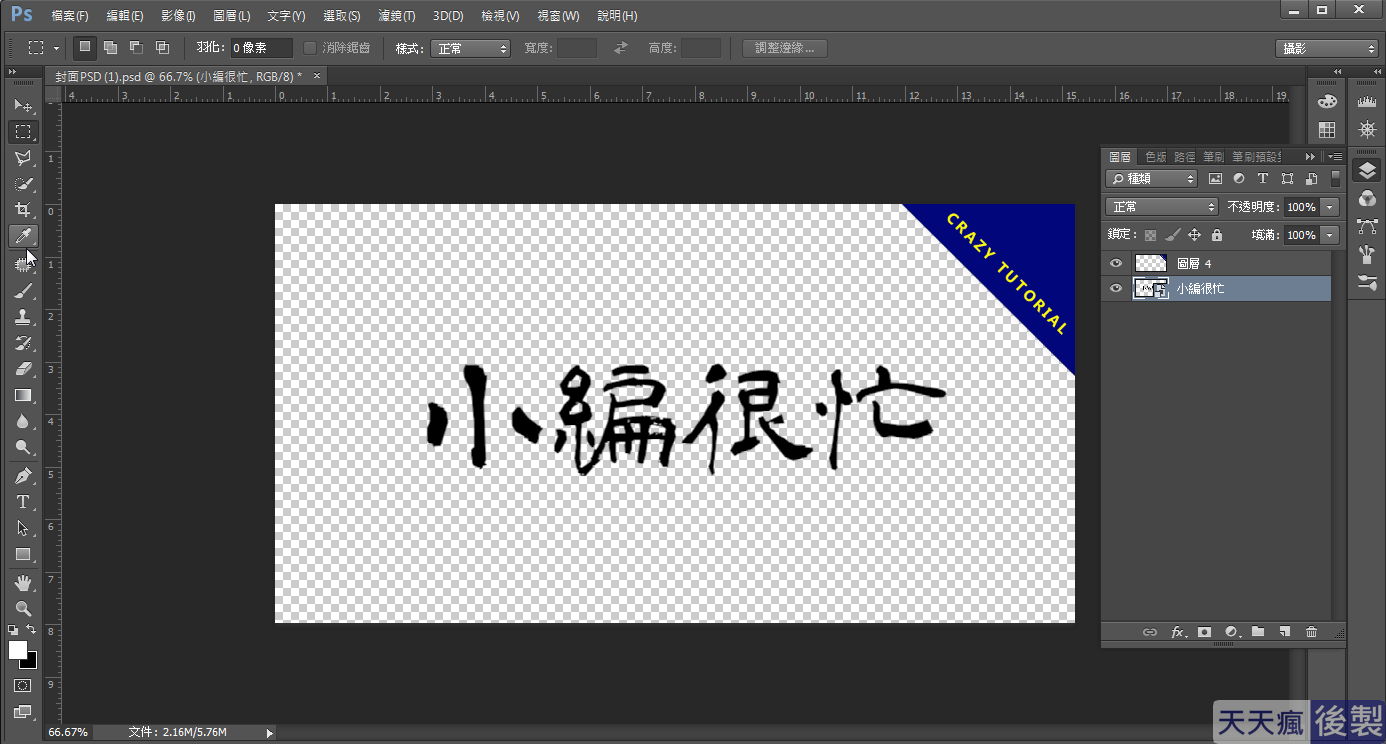Hide the 小編很忙 layer
Screen dimensions: 1386x744
pos(1116,289)
